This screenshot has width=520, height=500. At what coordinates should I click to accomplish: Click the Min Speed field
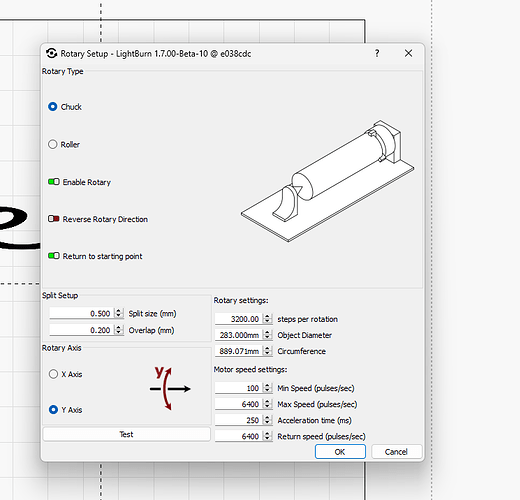[x=239, y=388]
